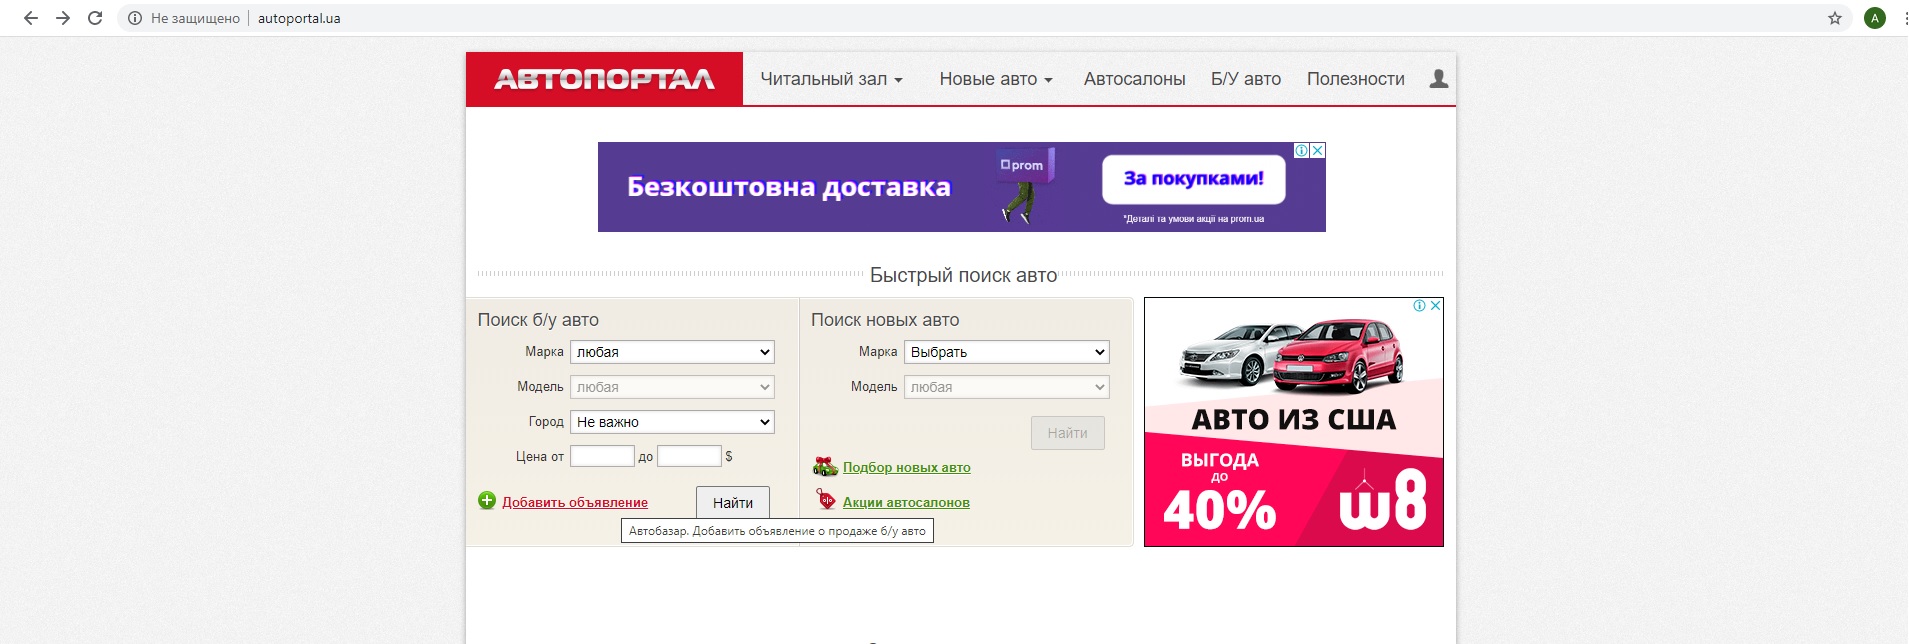Bookmark this page with the star icon

click(1835, 18)
